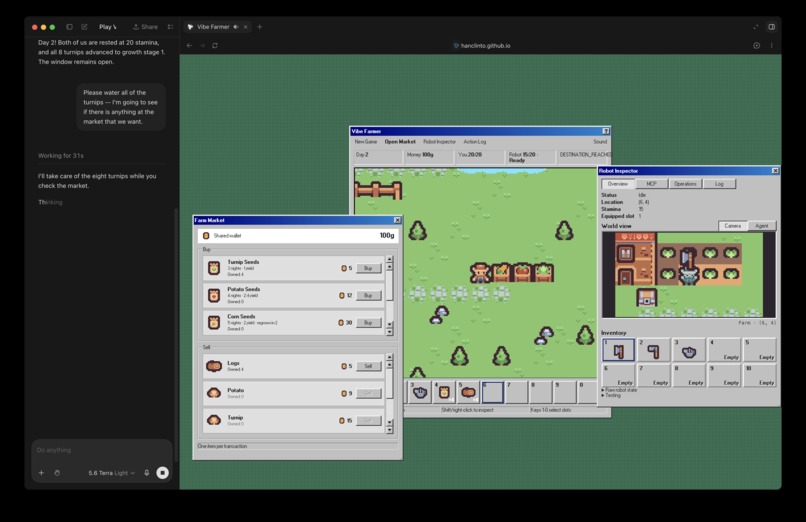Image resolution: width=806 pixels, height=522 pixels.
Task: Click up arrow of Buy list scrollbar
Action: tap(389, 259)
